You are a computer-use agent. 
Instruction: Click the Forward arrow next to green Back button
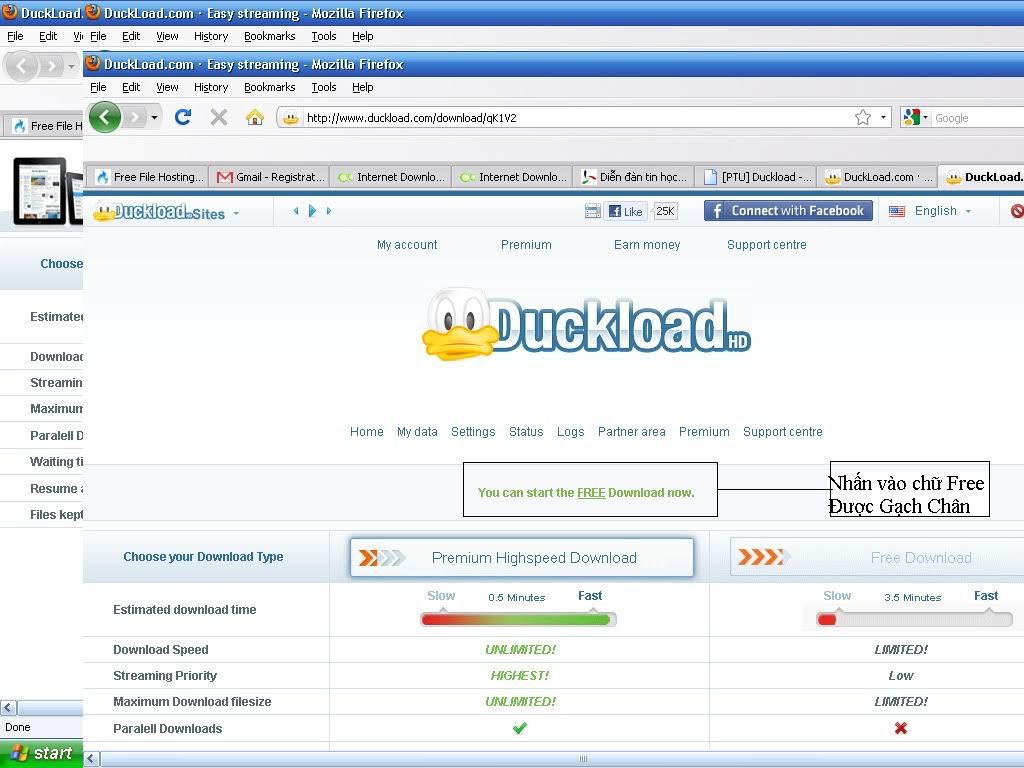(x=135, y=118)
